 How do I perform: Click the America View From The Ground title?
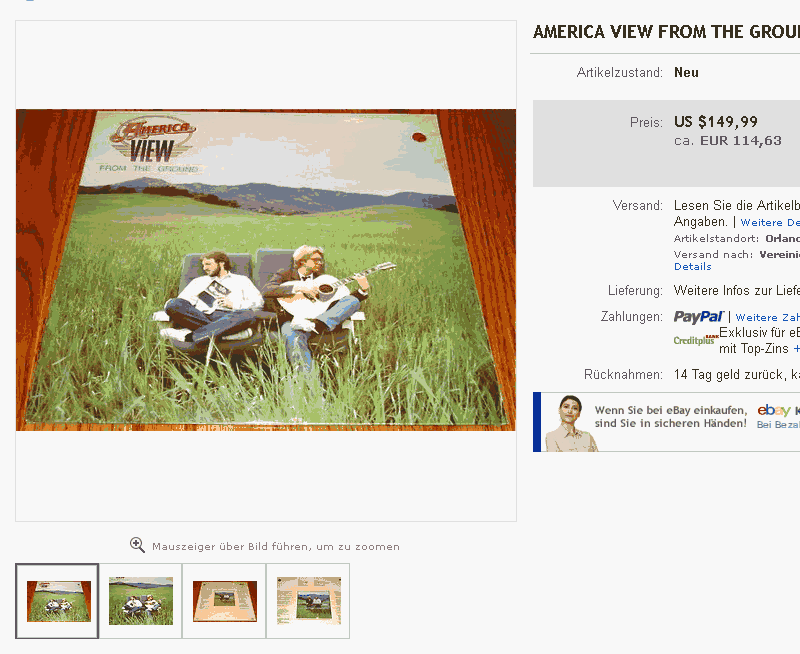point(666,32)
